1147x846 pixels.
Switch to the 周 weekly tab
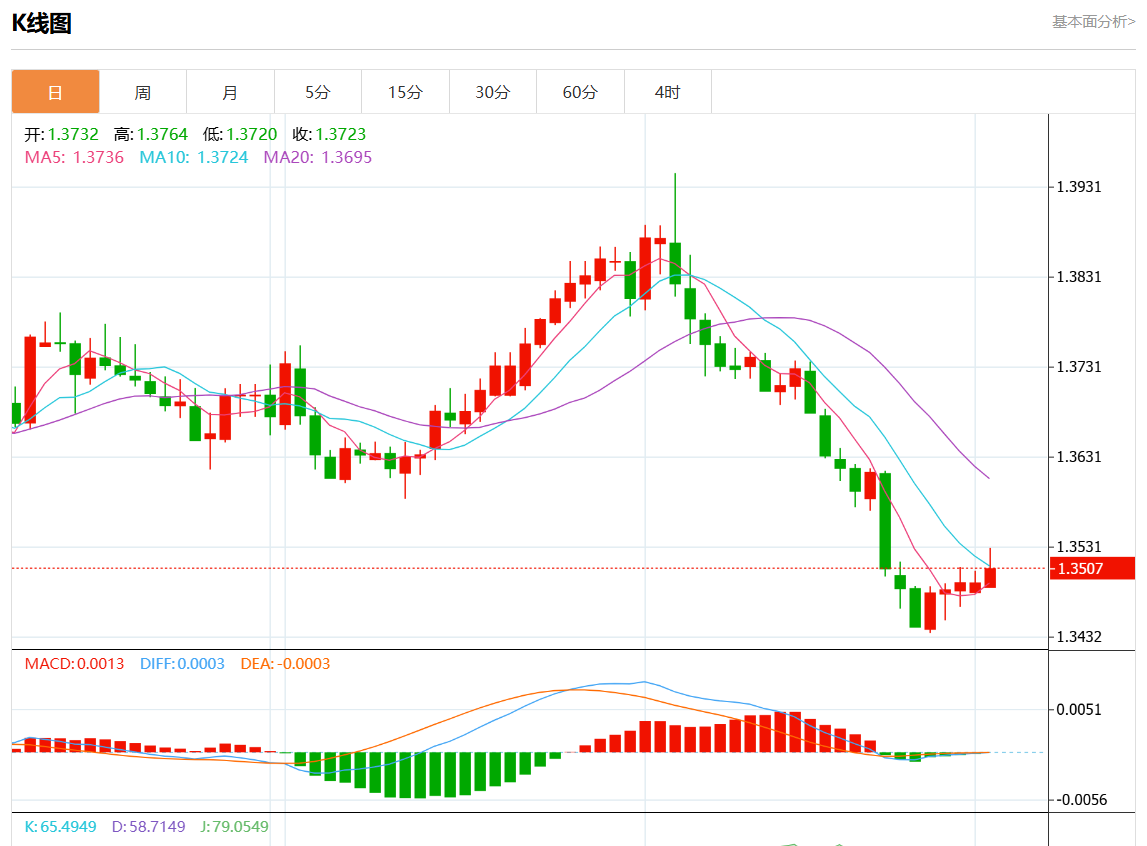pos(143,92)
